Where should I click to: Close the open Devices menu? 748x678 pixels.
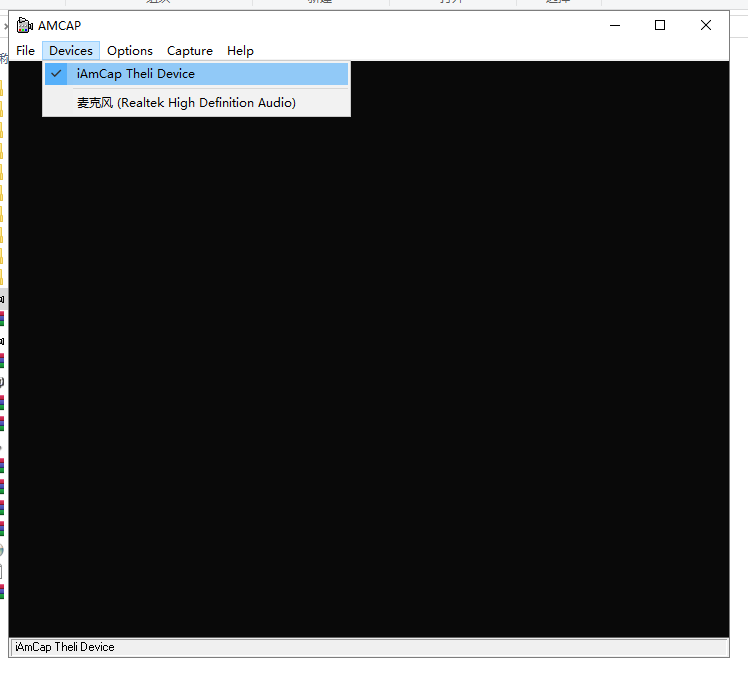[x=71, y=51]
